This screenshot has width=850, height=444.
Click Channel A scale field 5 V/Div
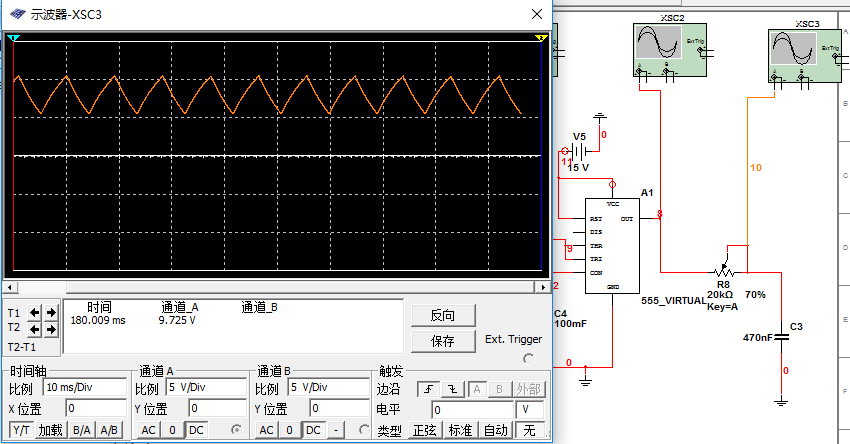tap(206, 387)
